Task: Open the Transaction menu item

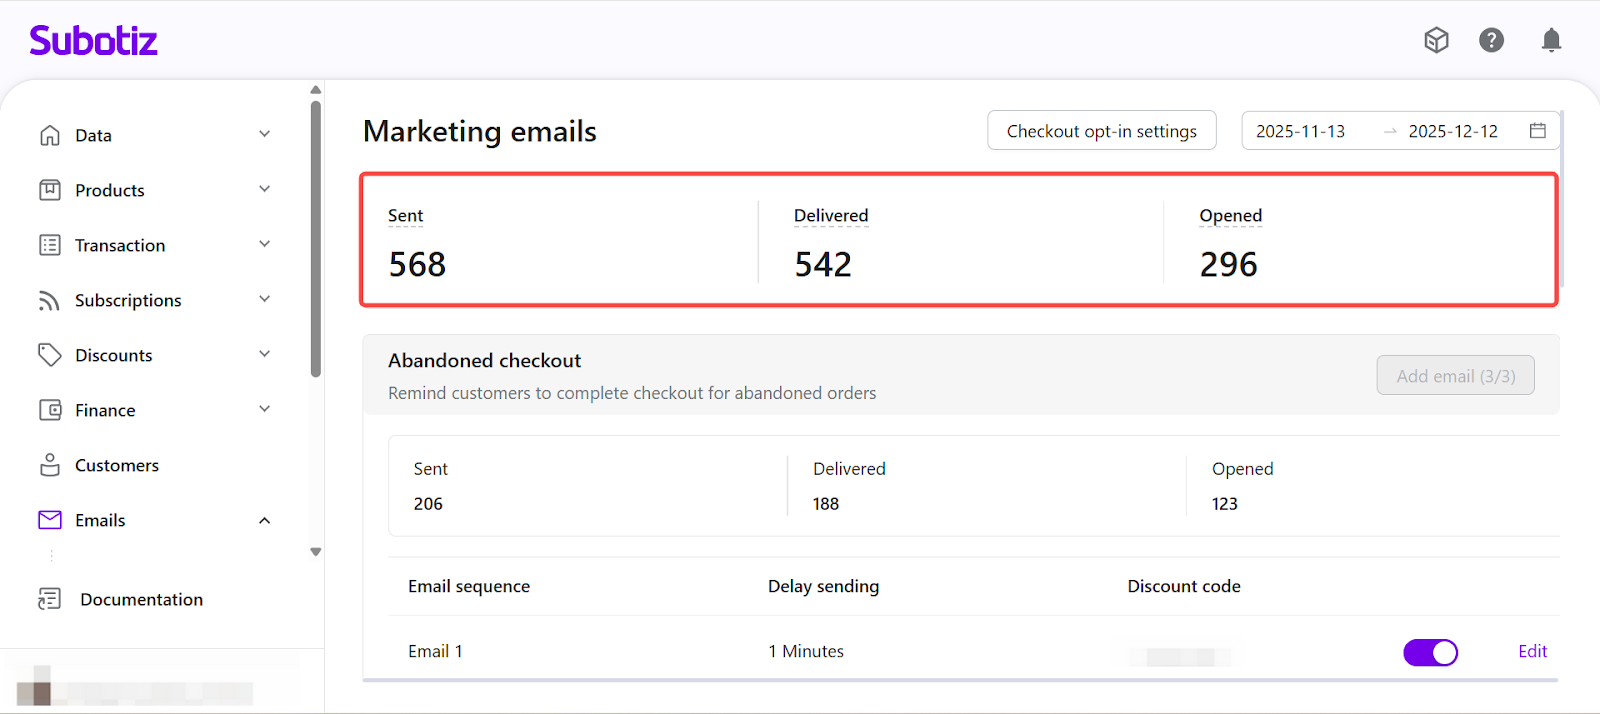Action: [x=120, y=245]
